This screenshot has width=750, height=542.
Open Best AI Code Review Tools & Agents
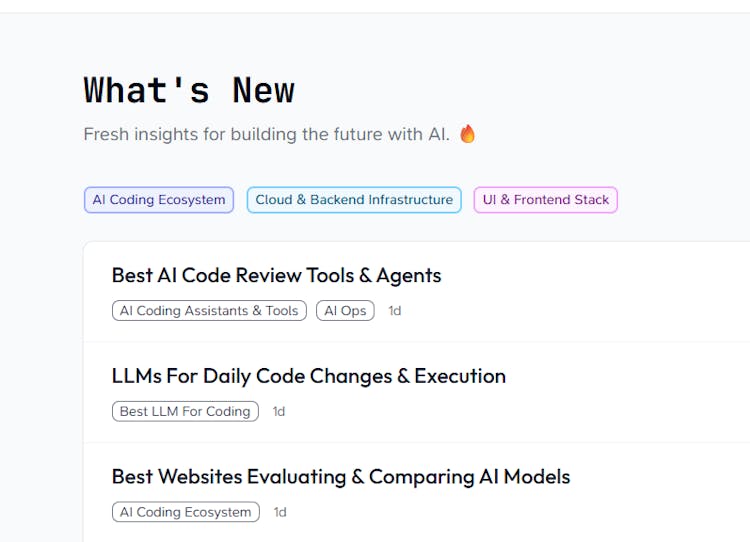pyautogui.click(x=276, y=275)
